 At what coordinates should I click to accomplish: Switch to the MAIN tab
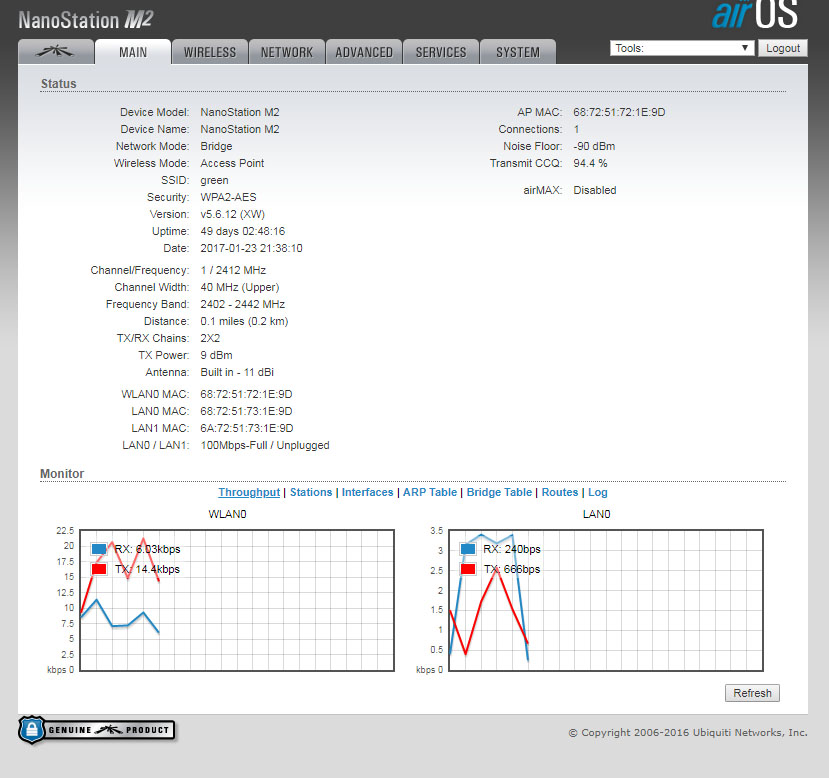tap(133, 52)
